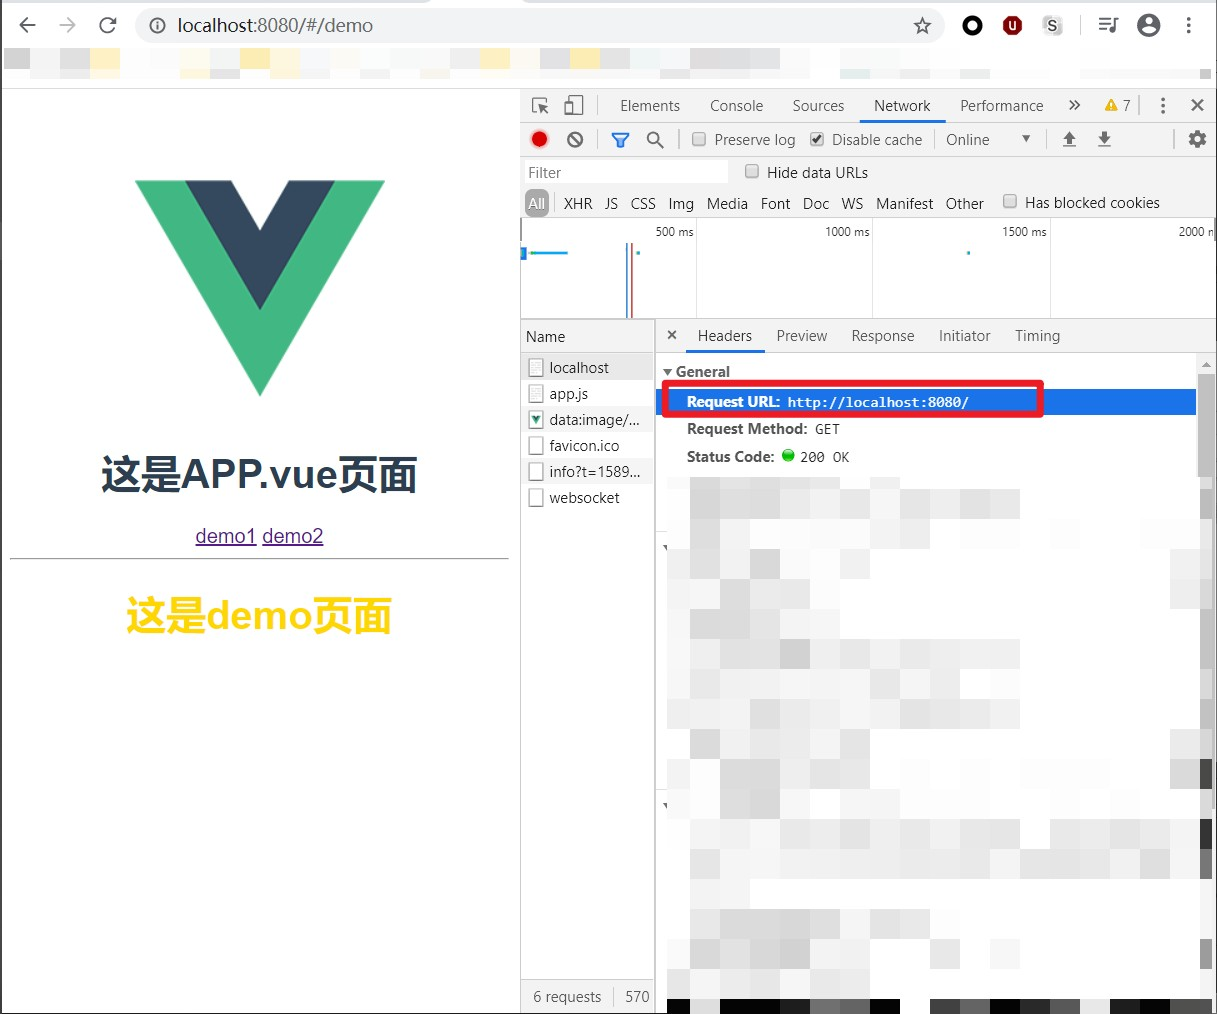Show more DevTools tabs with chevron
This screenshot has width=1217, height=1014.
click(x=1074, y=105)
